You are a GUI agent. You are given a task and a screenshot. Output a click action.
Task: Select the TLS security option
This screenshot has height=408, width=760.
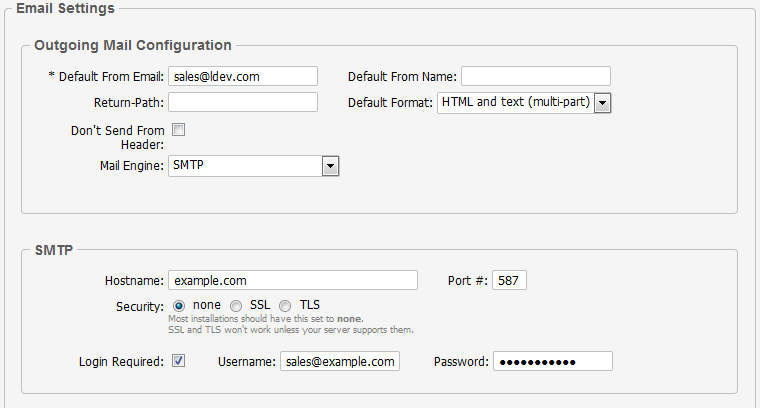tap(285, 305)
